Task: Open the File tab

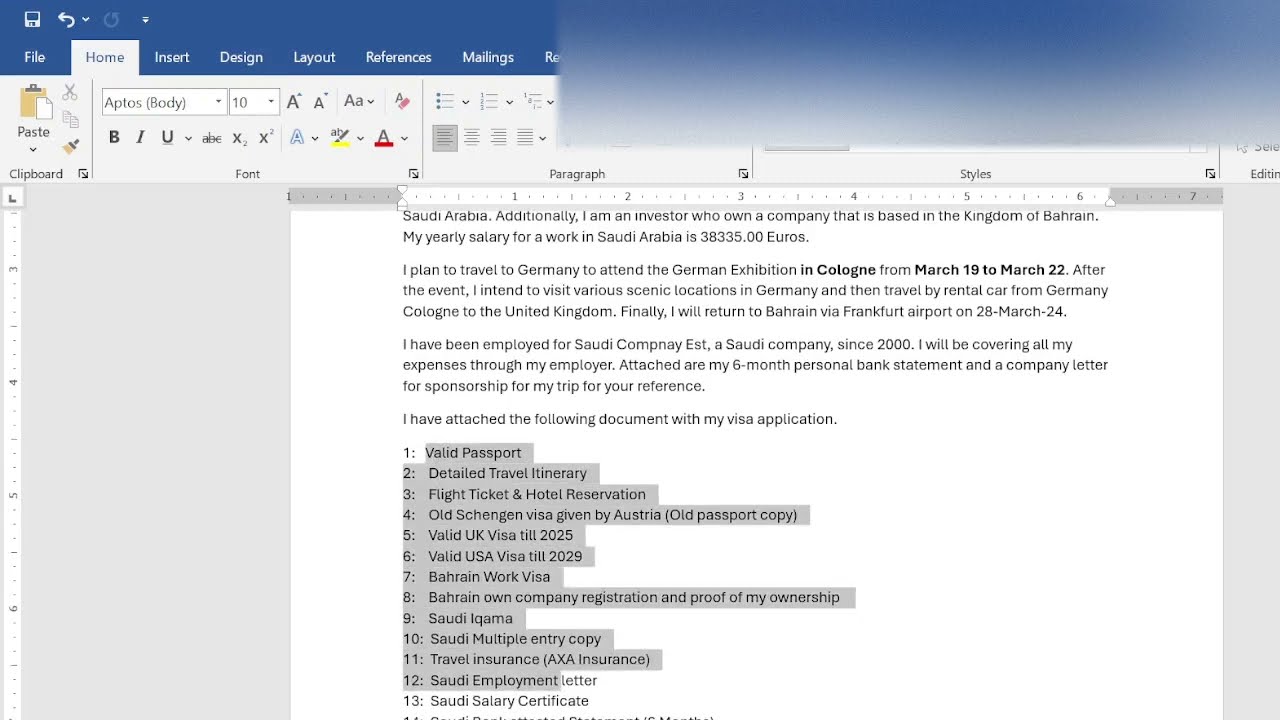Action: click(x=35, y=57)
